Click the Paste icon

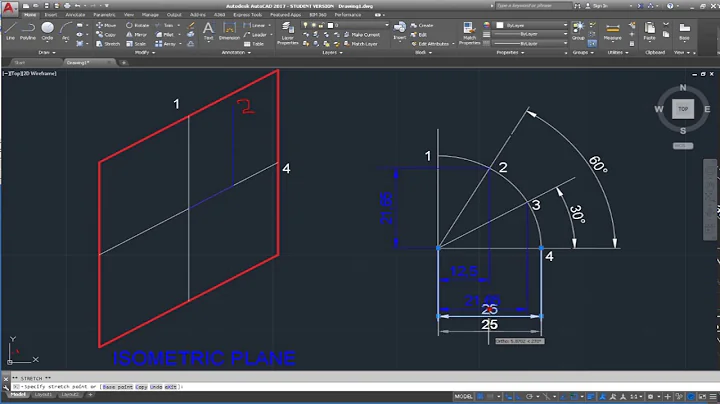pyautogui.click(x=649, y=31)
